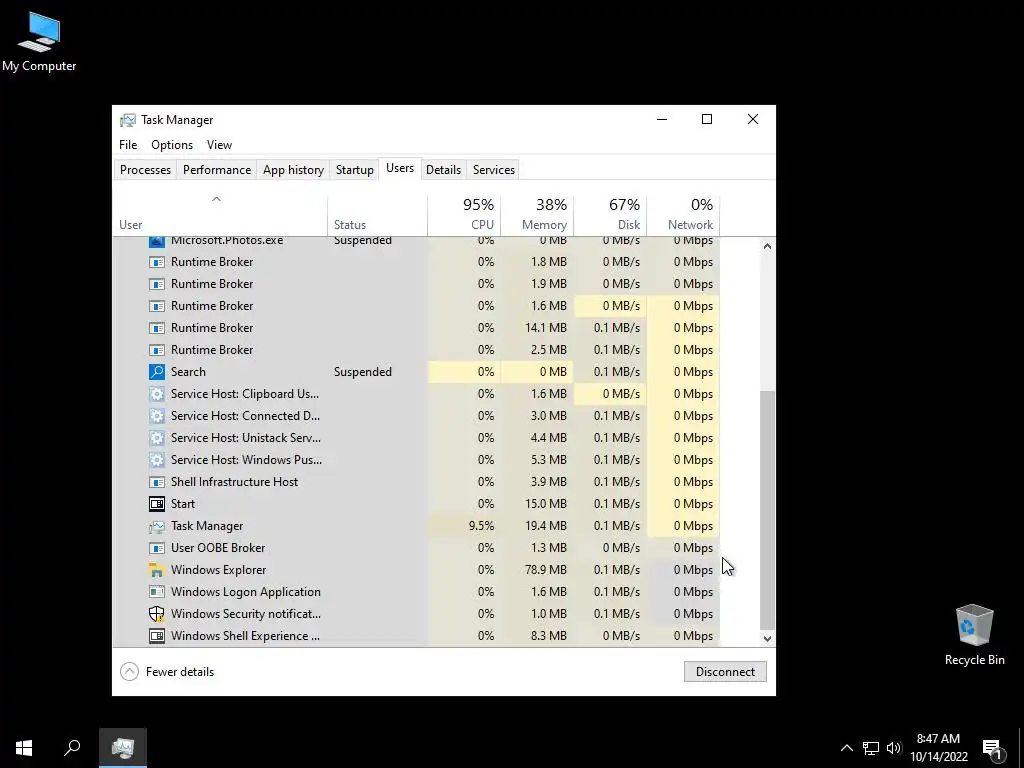Image resolution: width=1024 pixels, height=768 pixels.
Task: Open the Options menu
Action: pyautogui.click(x=172, y=145)
